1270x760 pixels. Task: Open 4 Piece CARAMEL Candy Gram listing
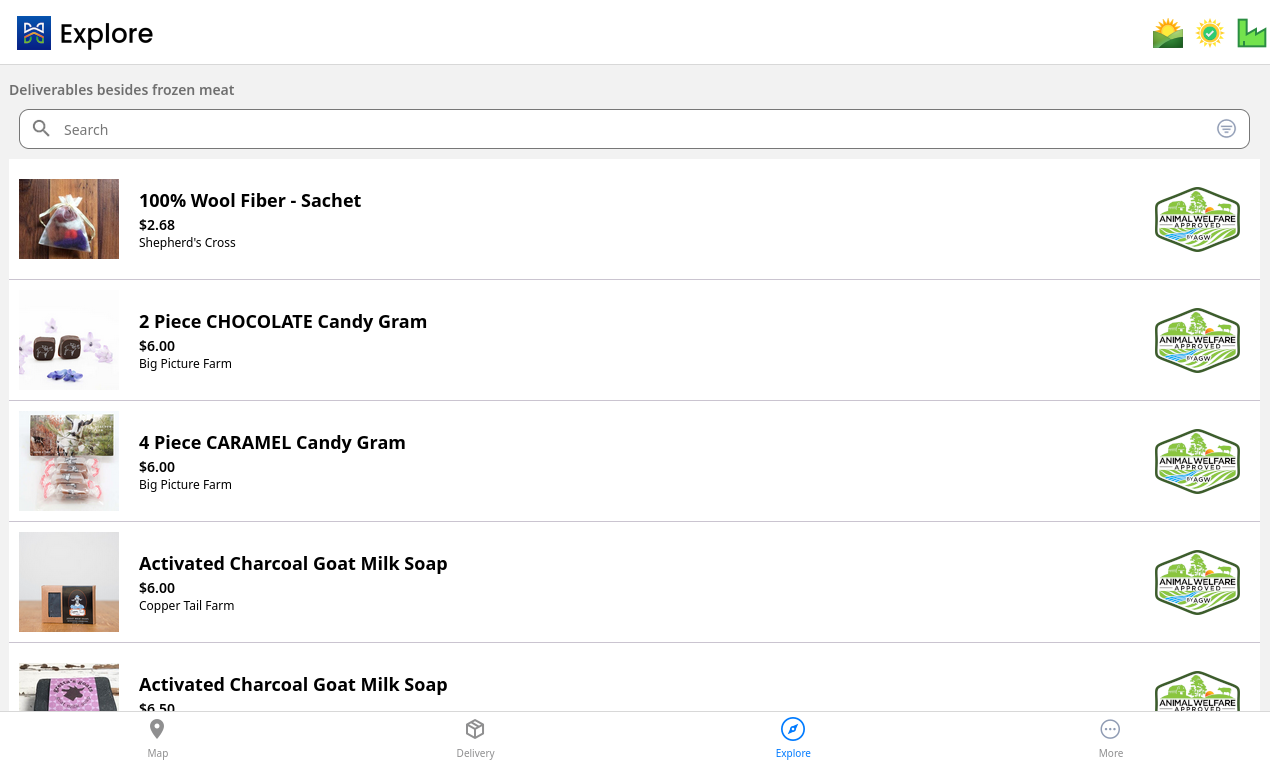pos(634,461)
